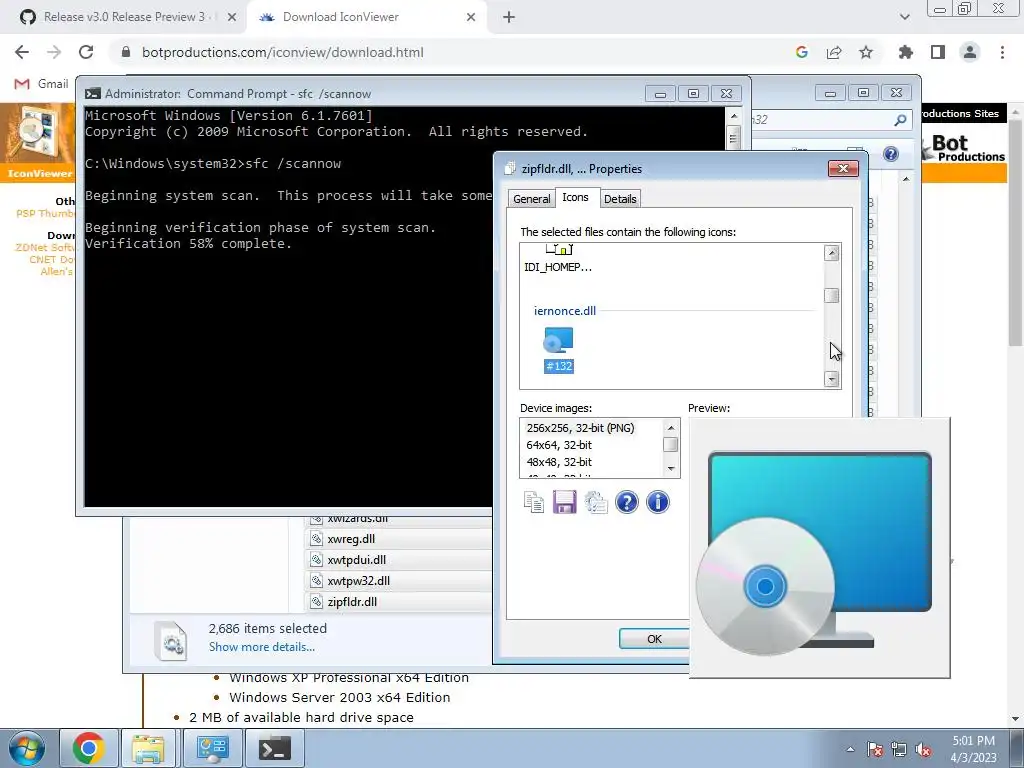
Task: Click the file icon beside items selected
Action: click(x=171, y=641)
